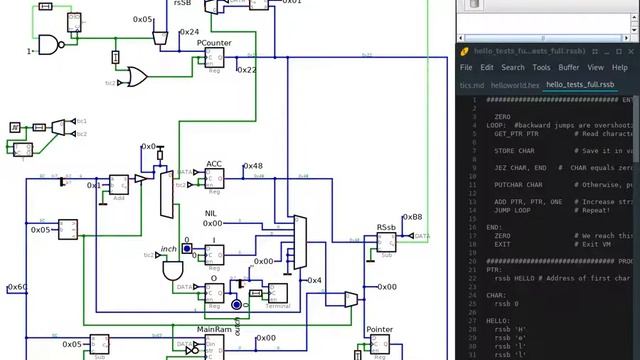Select the O register component
The width and height of the screenshot is (640, 360).
214,293
